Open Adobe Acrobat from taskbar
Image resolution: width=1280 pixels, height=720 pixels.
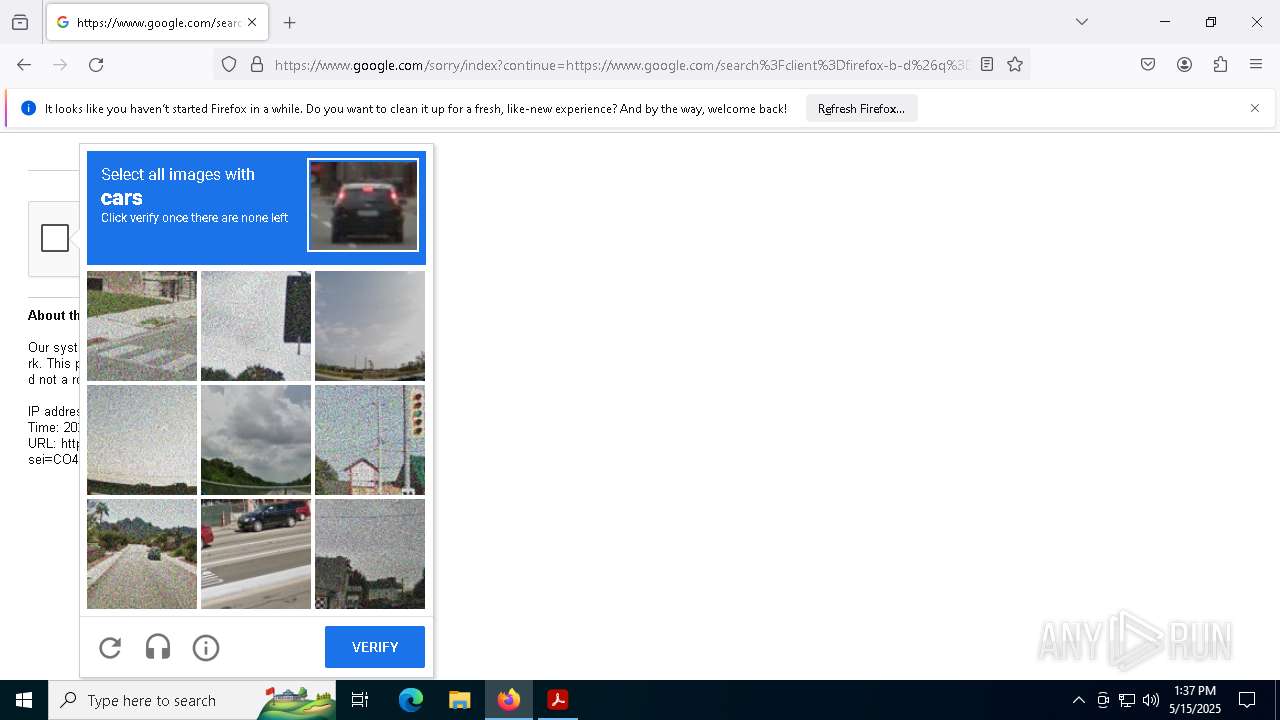pos(558,700)
